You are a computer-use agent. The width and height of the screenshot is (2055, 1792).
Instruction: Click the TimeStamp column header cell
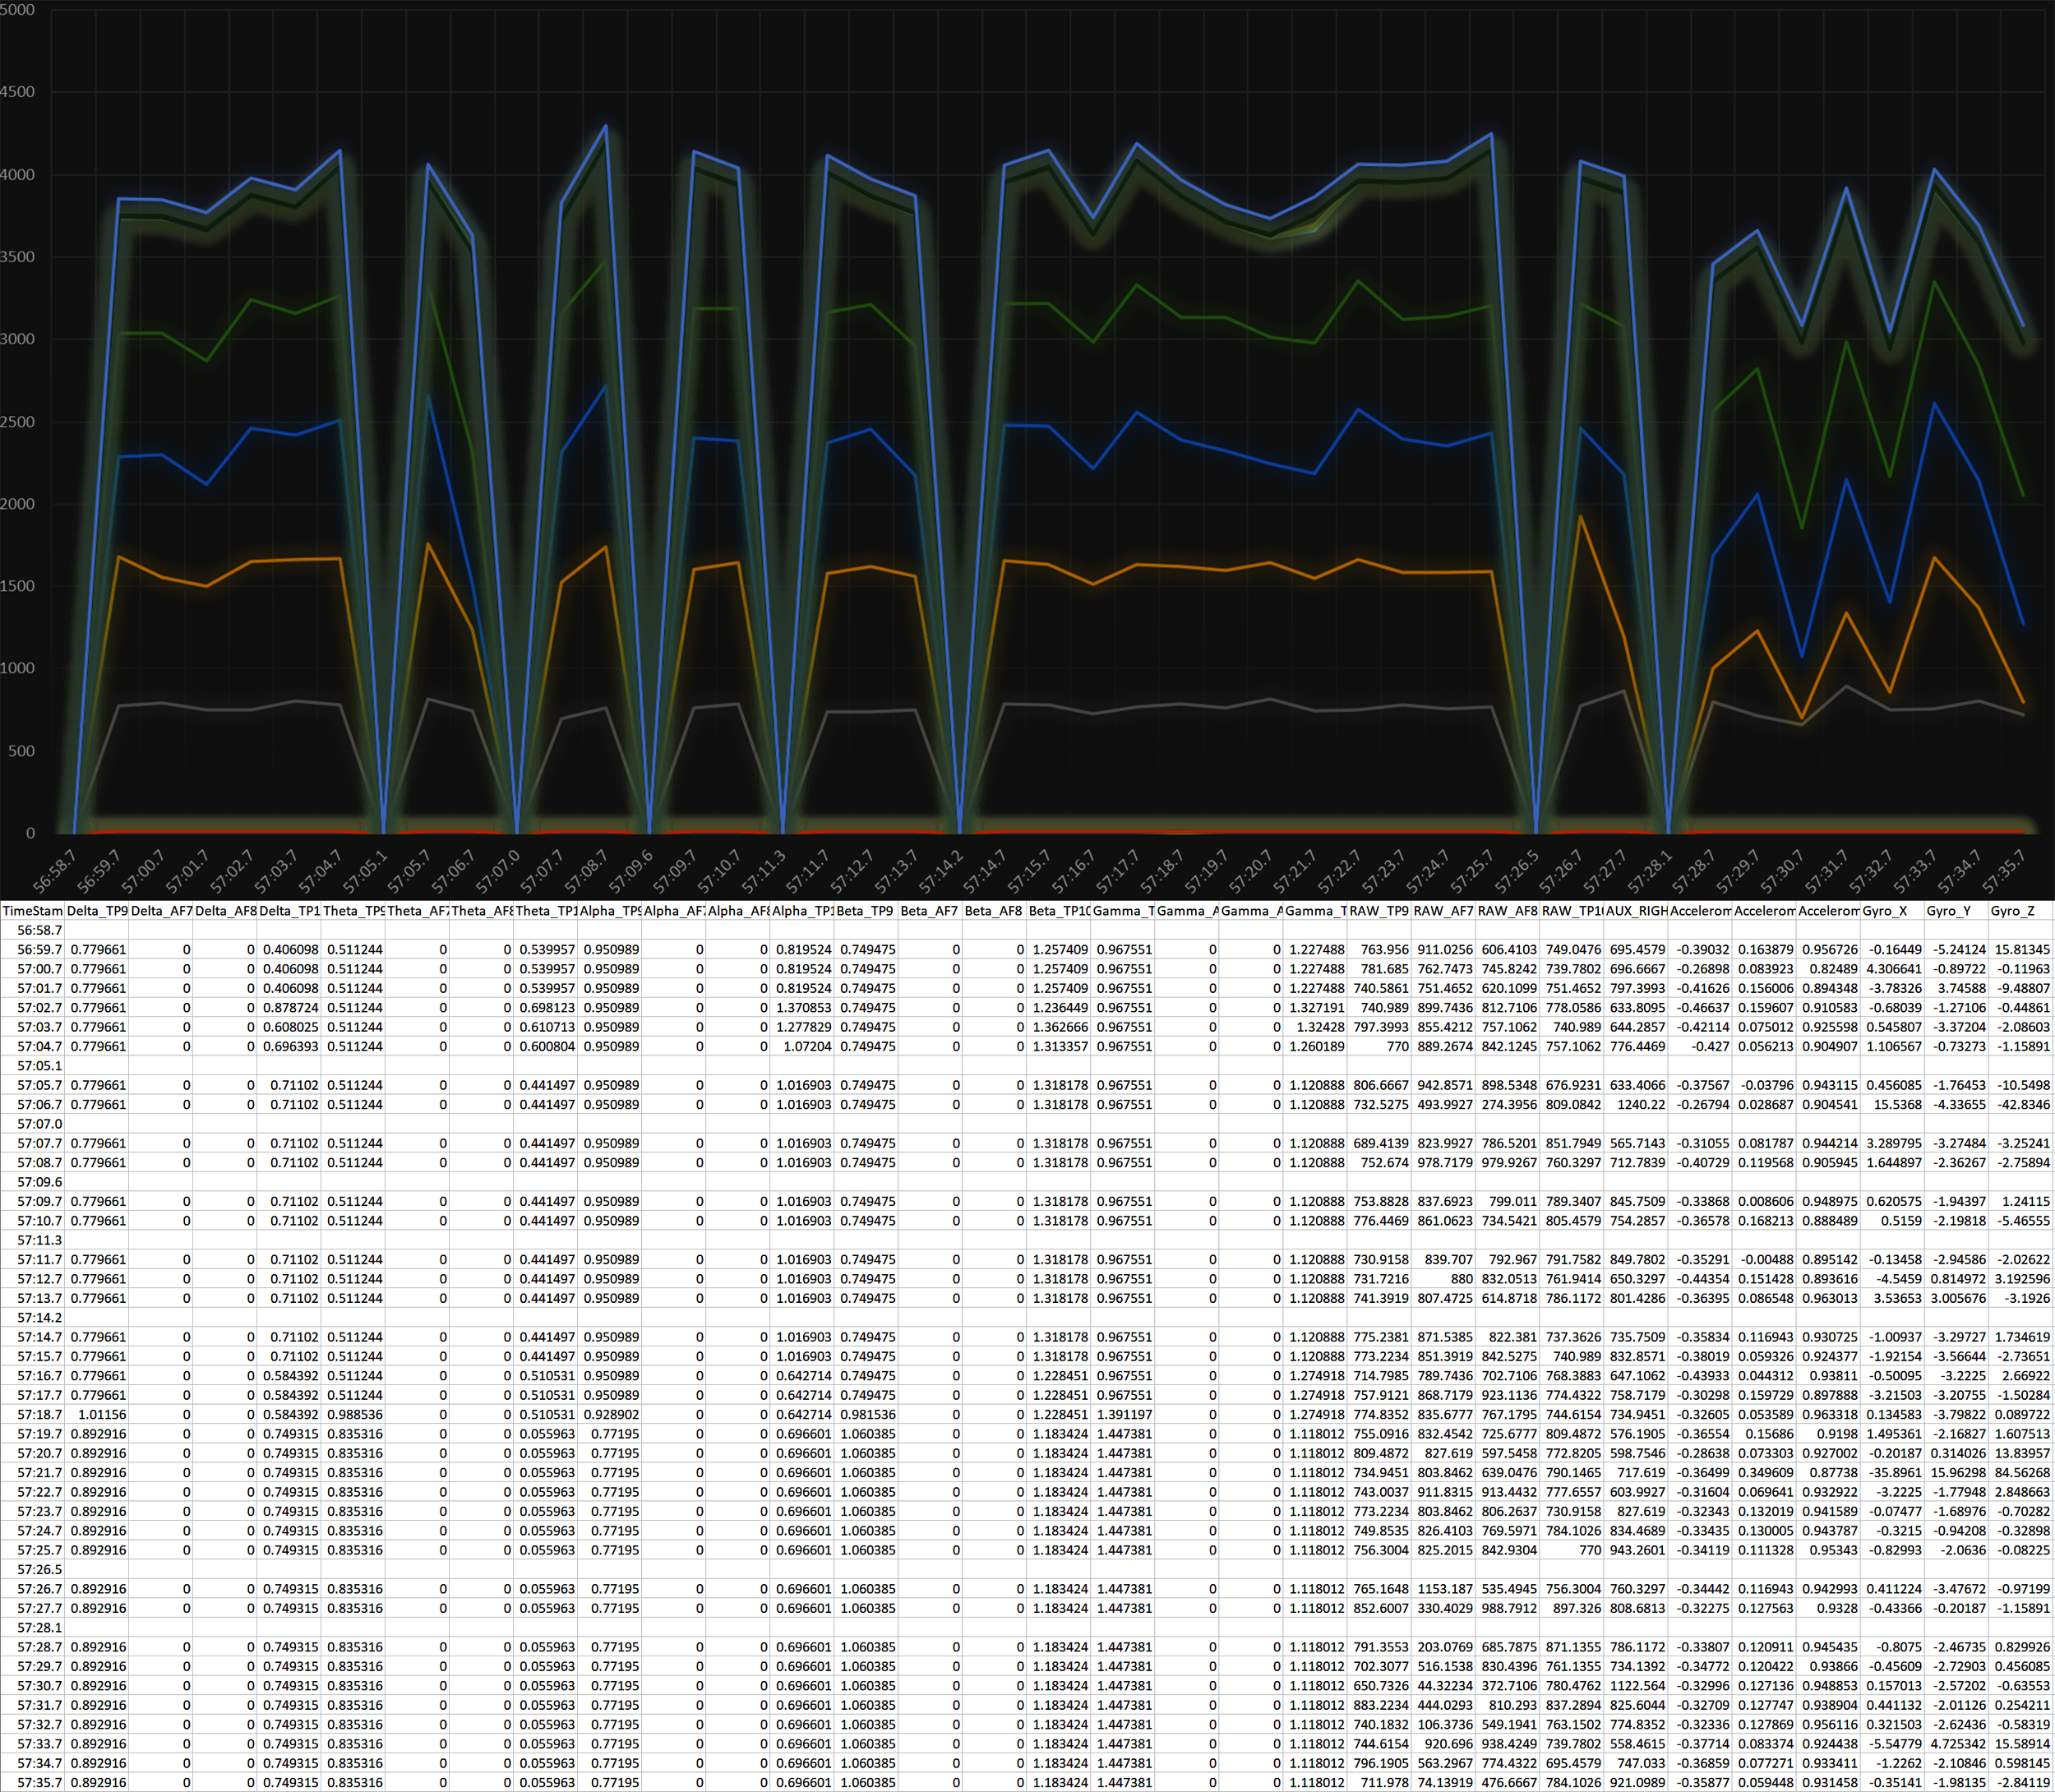(x=32, y=911)
